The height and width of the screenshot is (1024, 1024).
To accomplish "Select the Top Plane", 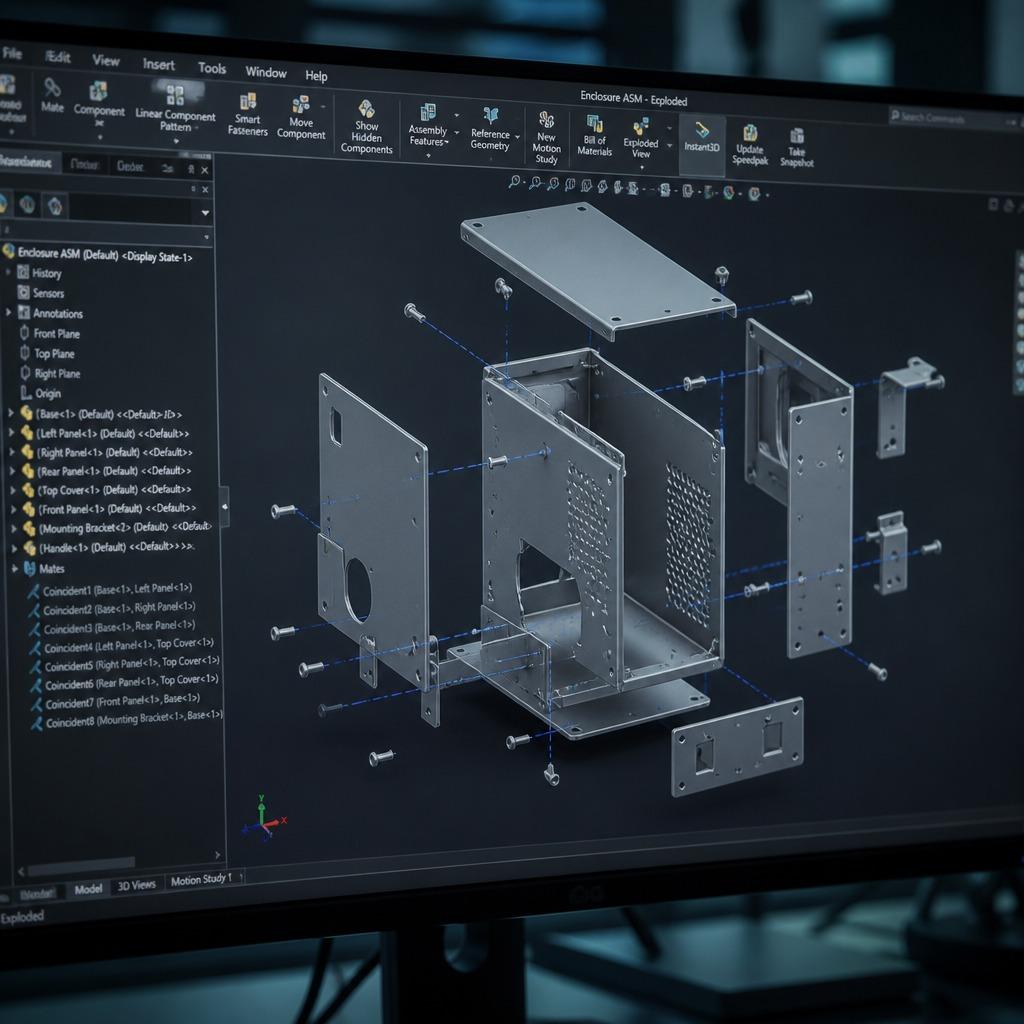I will point(47,353).
